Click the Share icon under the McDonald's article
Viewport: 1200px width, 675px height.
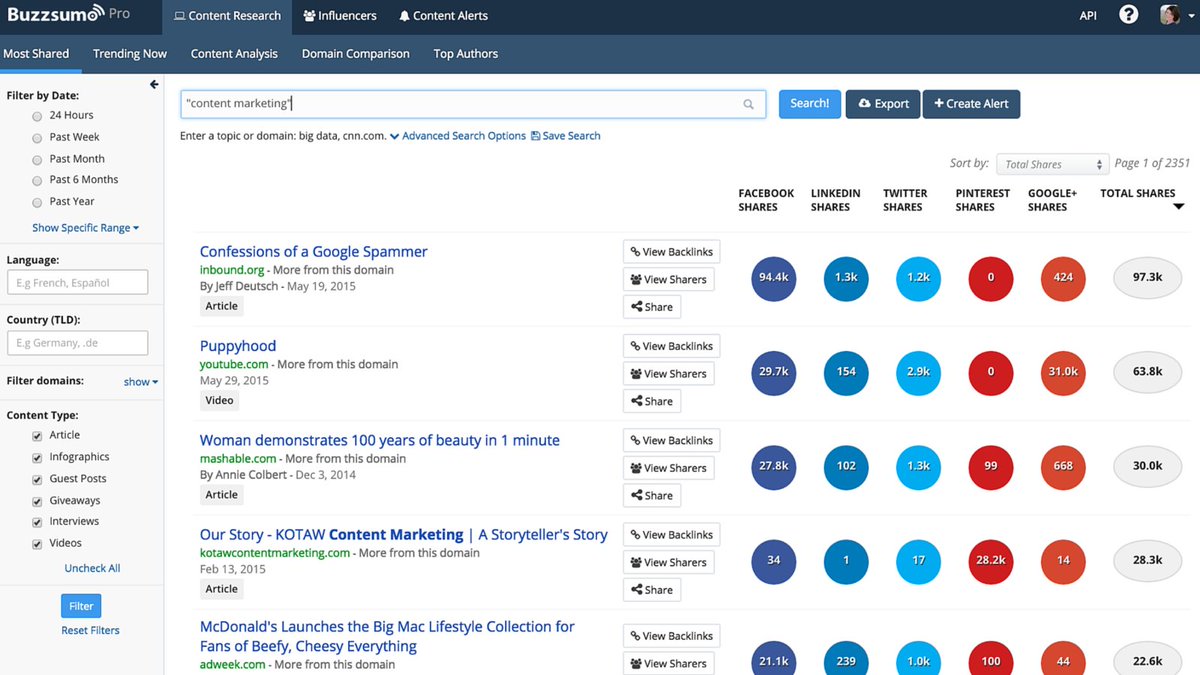(651, 673)
